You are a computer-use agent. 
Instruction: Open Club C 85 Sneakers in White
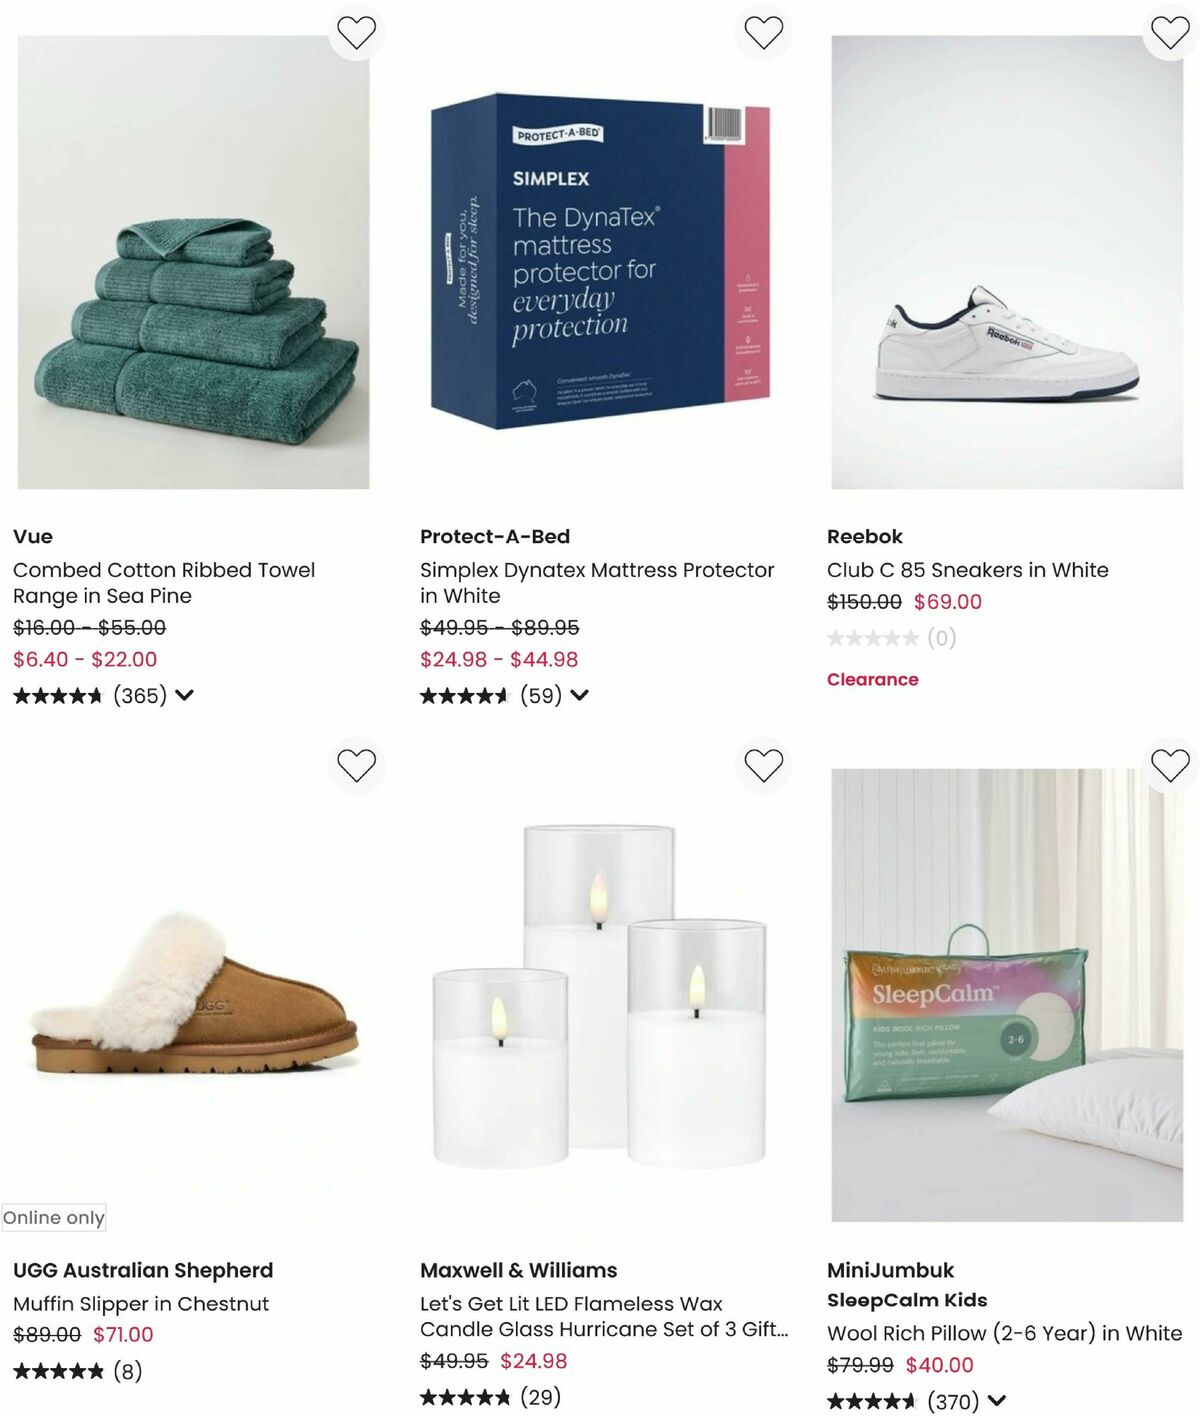pos(968,570)
